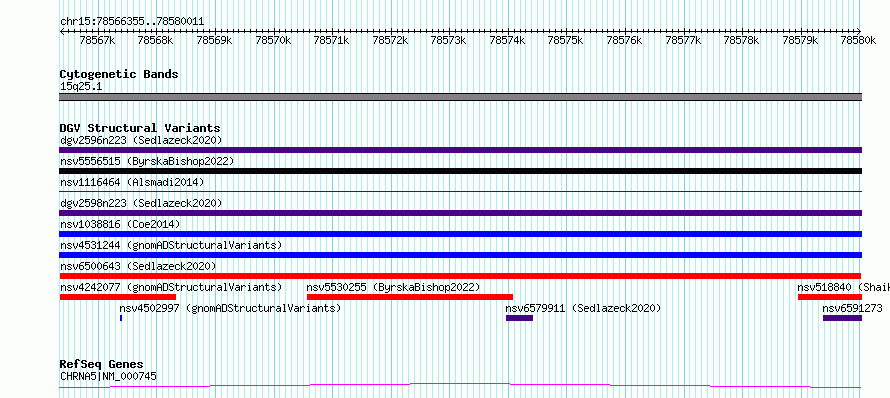Click the 78574k ruler tick label

507,40
